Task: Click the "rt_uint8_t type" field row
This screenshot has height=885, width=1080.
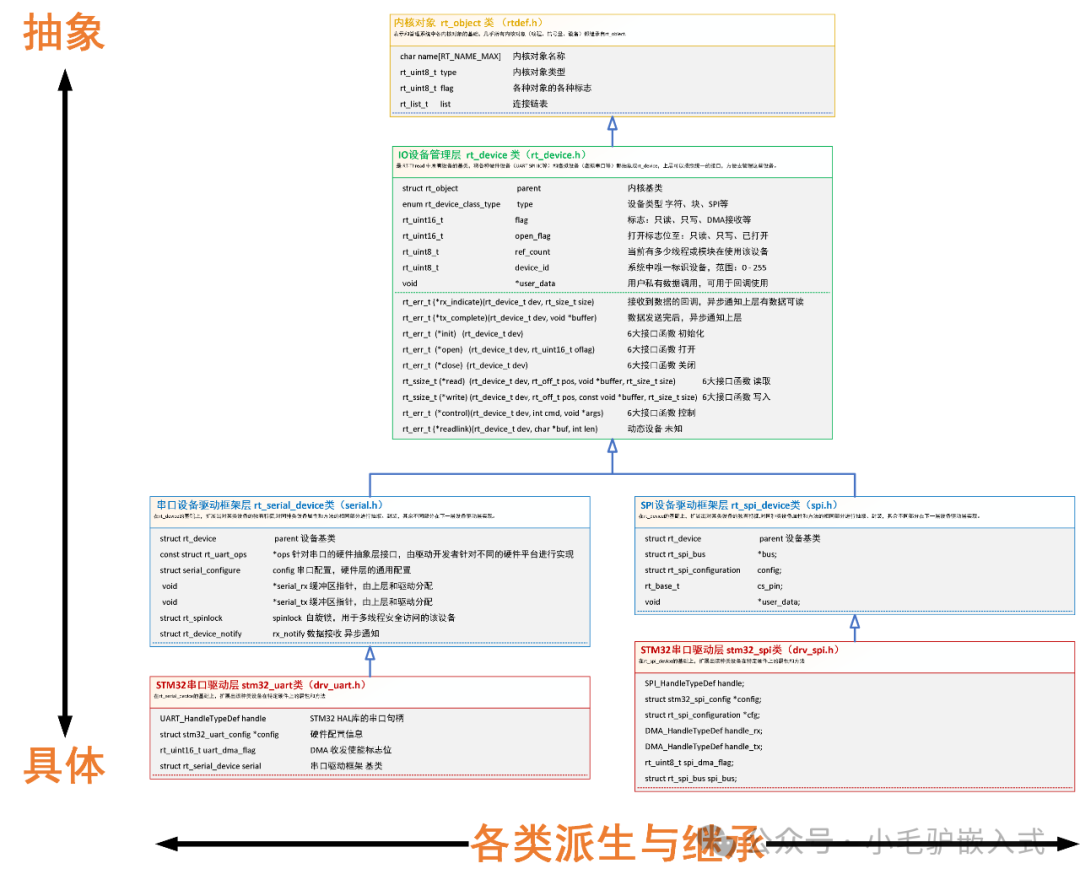Action: (x=428, y=72)
